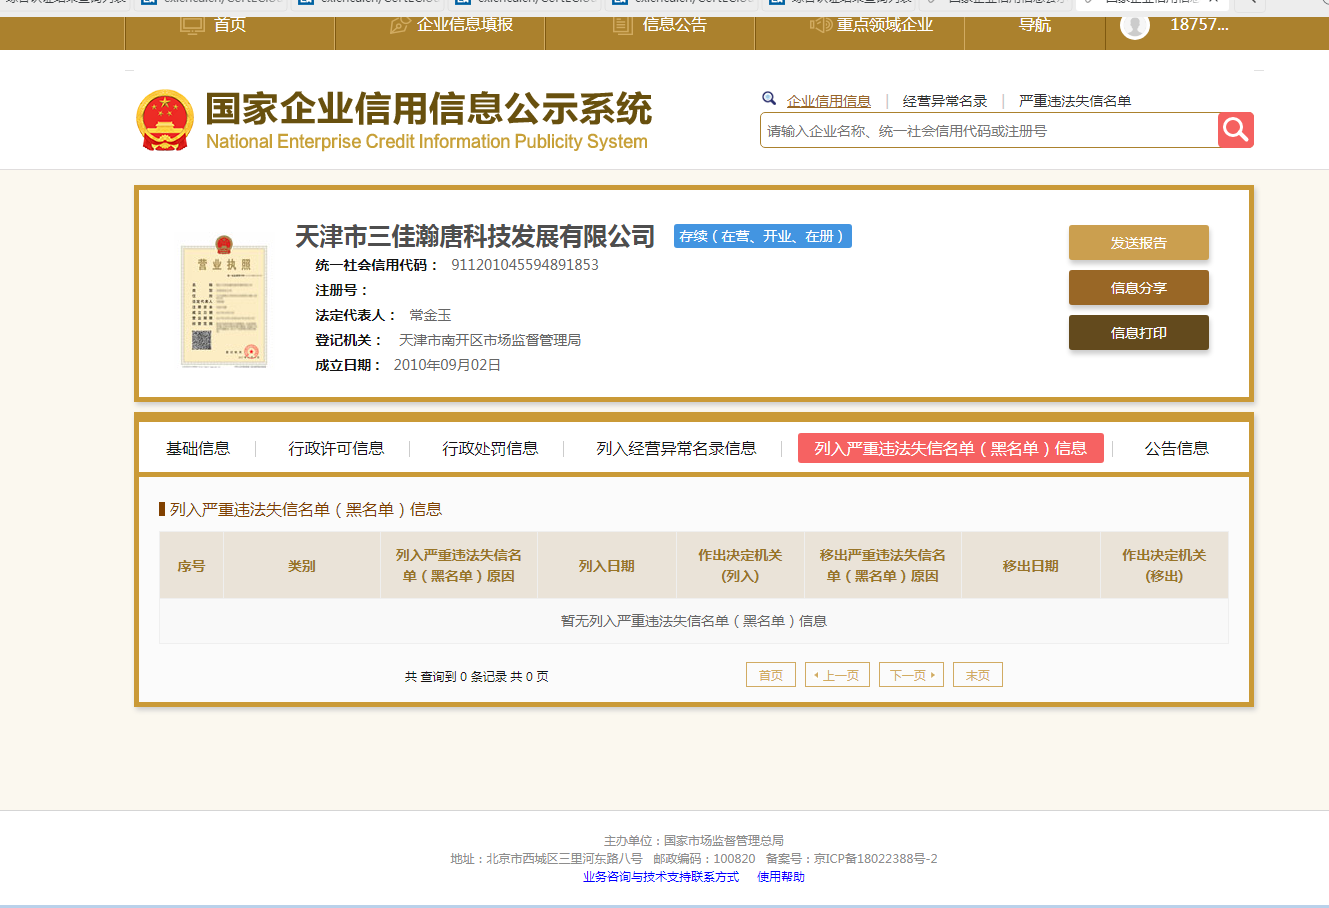This screenshot has width=1329, height=908.
Task: Switch to the 行政处罚信息 tab
Action: [x=491, y=448]
